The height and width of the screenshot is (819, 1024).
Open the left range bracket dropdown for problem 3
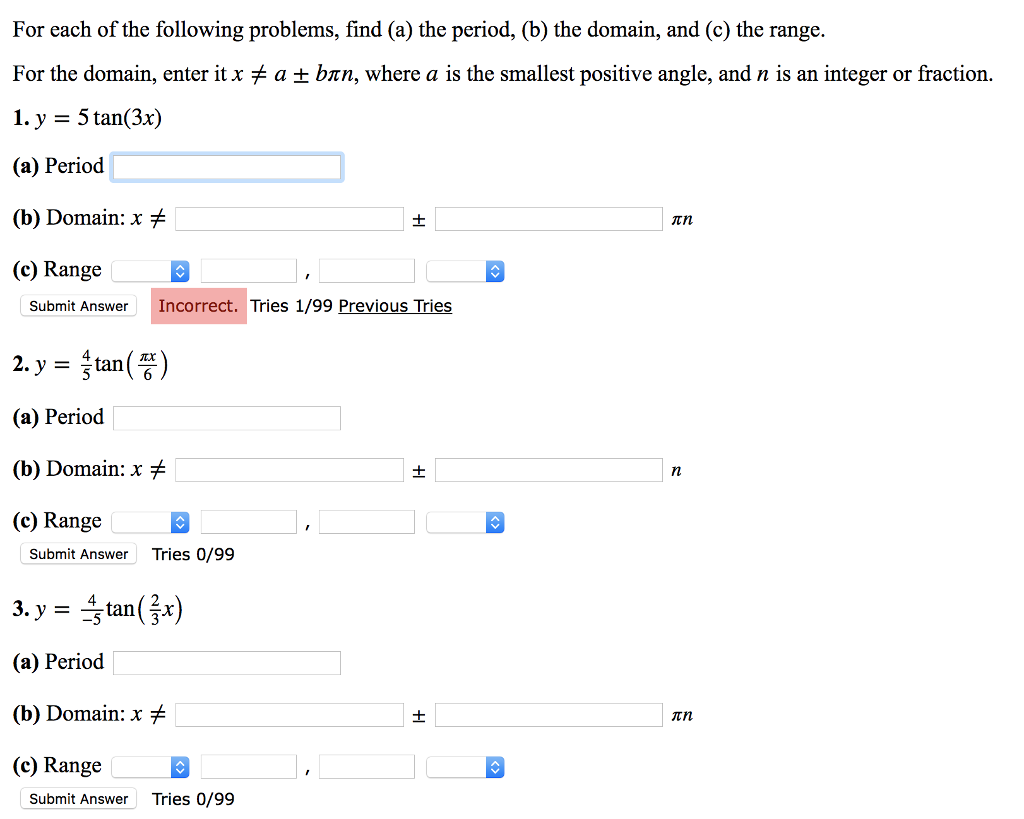[x=151, y=766]
